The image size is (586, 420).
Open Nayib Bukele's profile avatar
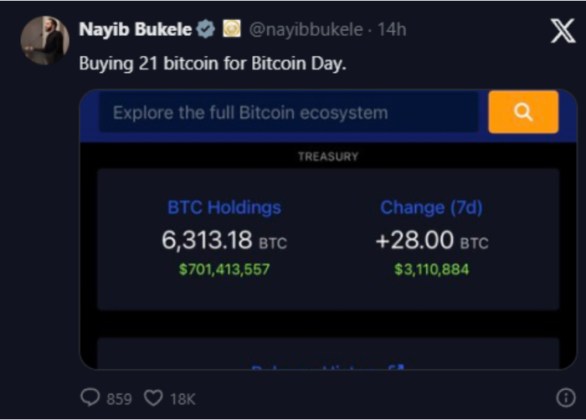(45, 40)
